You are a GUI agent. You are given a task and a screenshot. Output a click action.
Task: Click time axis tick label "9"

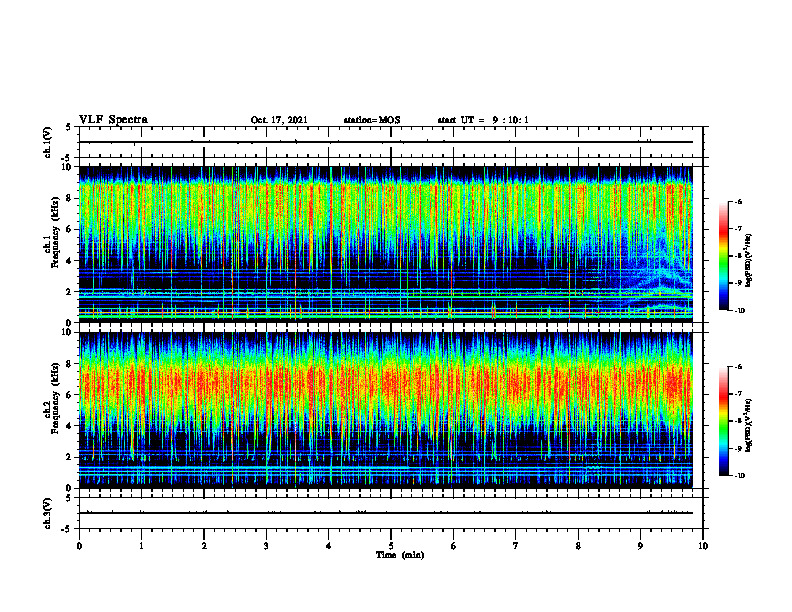tap(640, 546)
